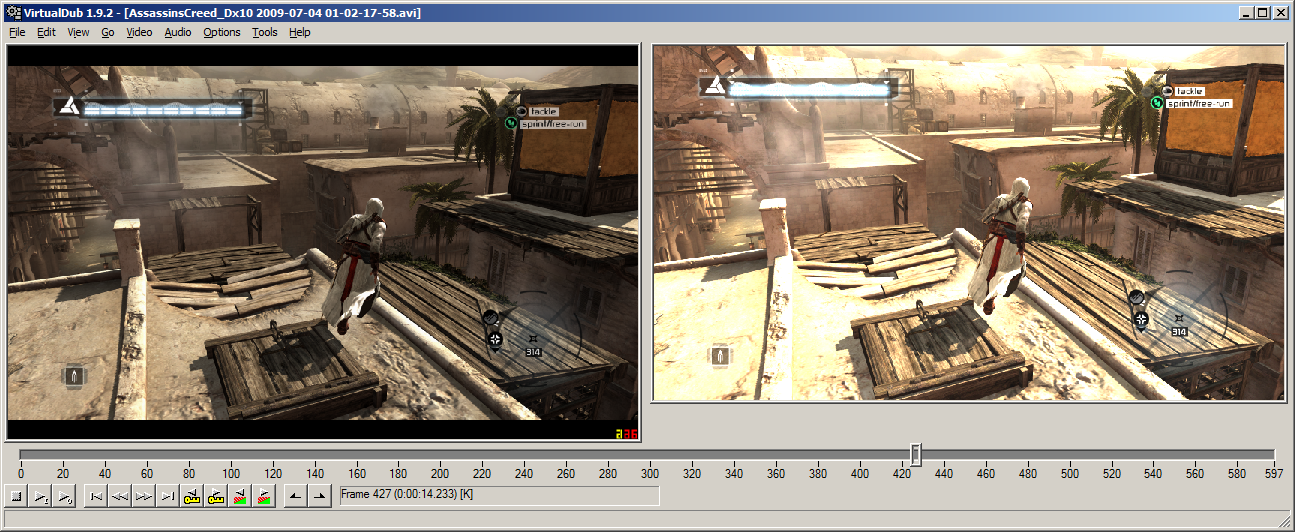Click the timeline at frame 200
1295x532 pixels.
[440, 455]
